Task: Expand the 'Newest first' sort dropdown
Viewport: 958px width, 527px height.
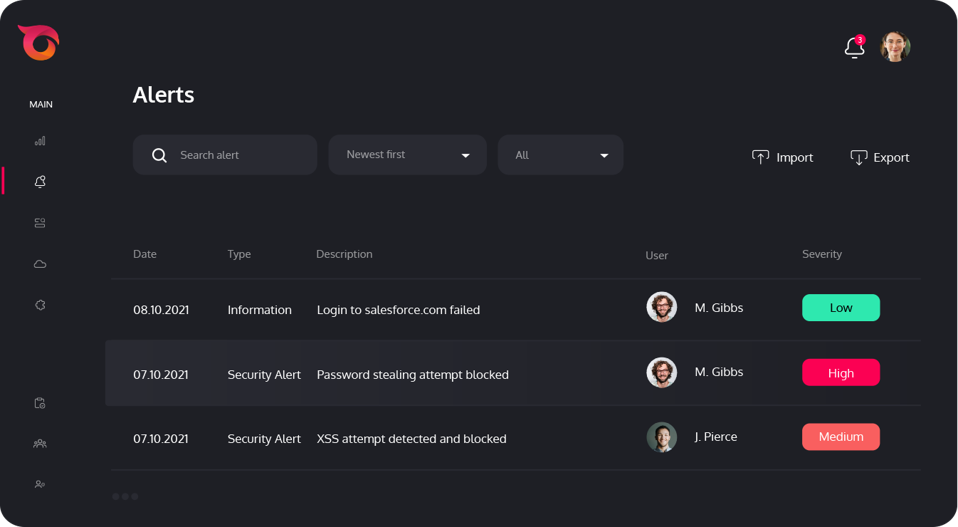Action: (x=407, y=155)
